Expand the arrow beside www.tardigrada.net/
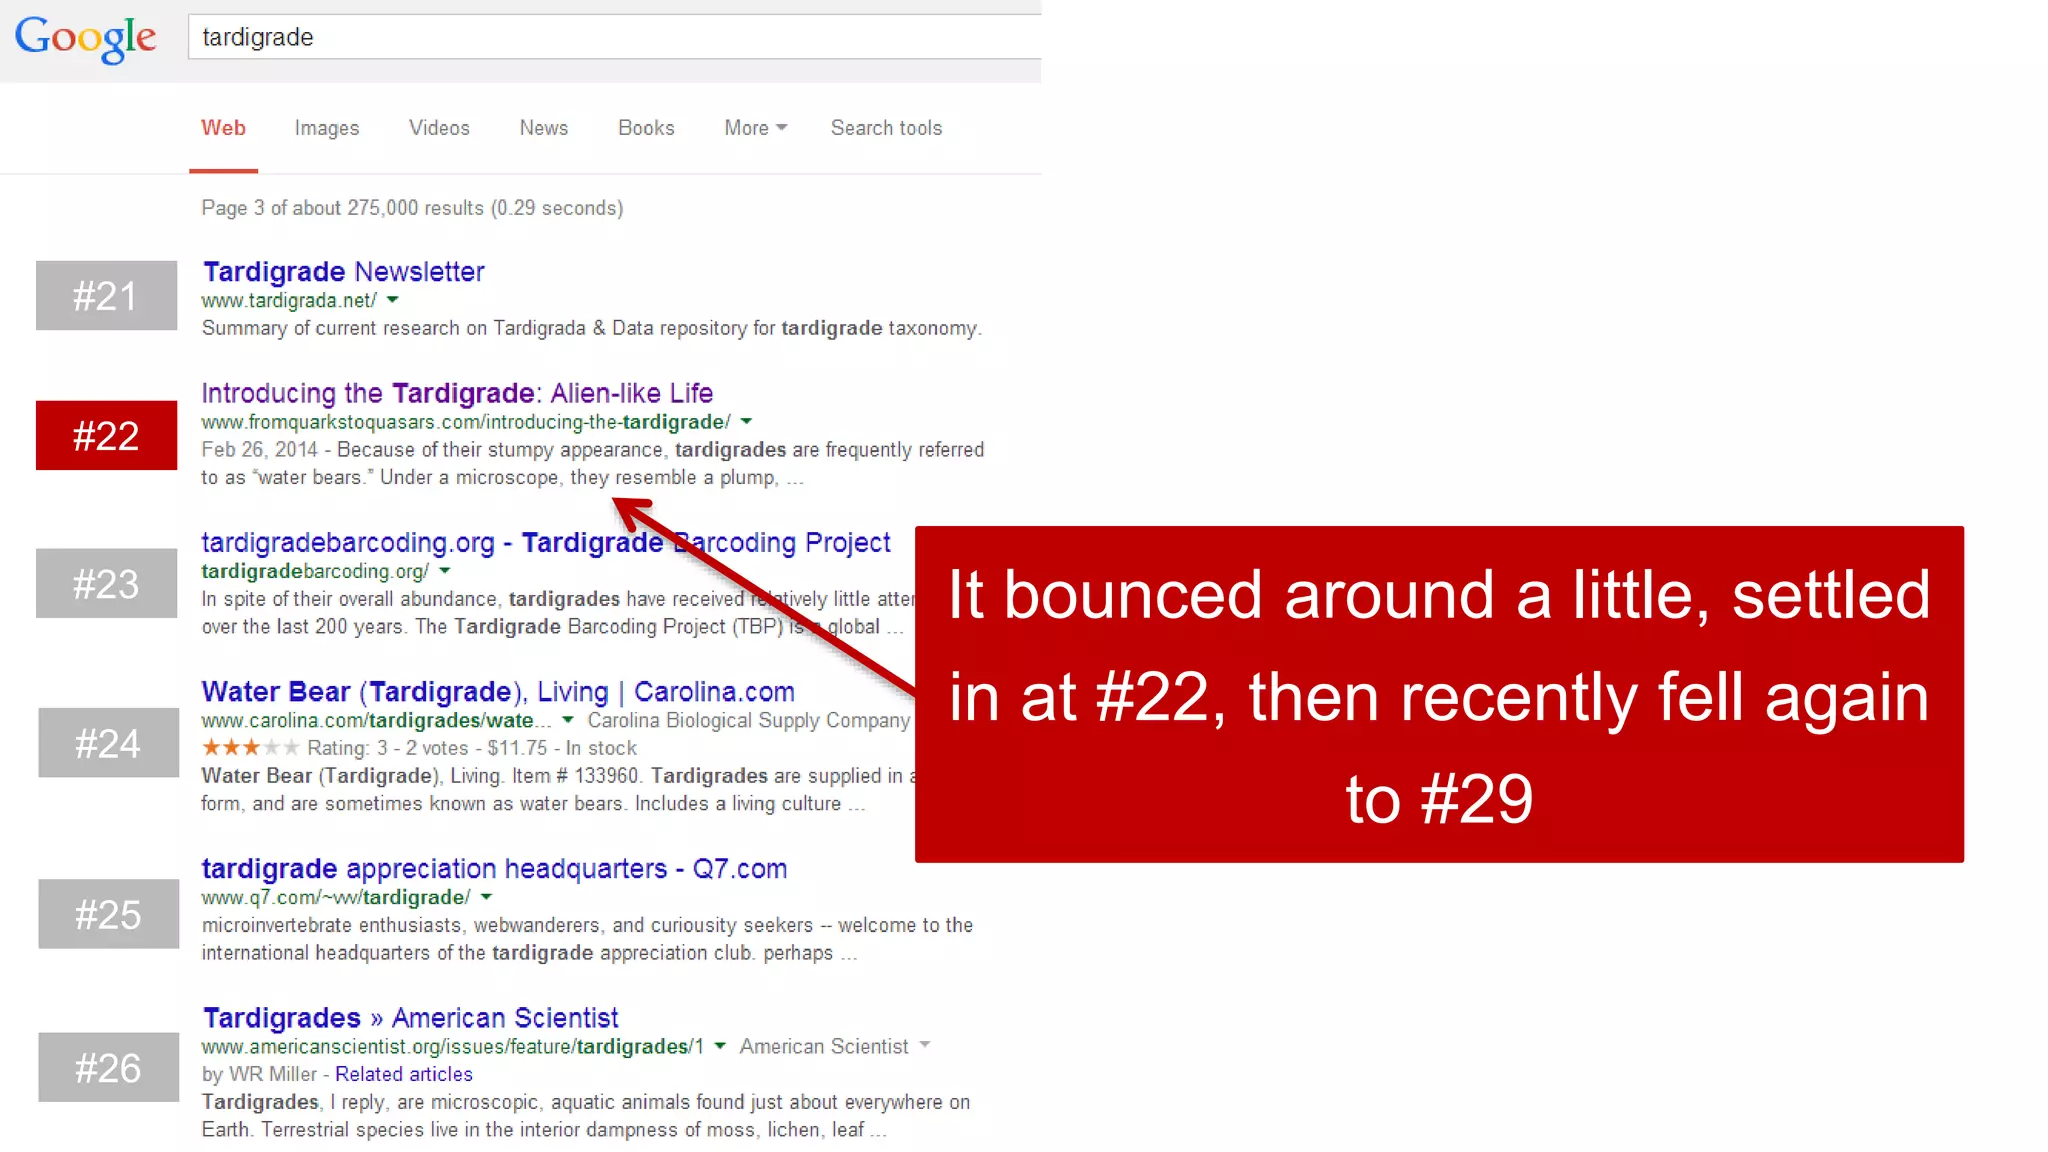 393,300
